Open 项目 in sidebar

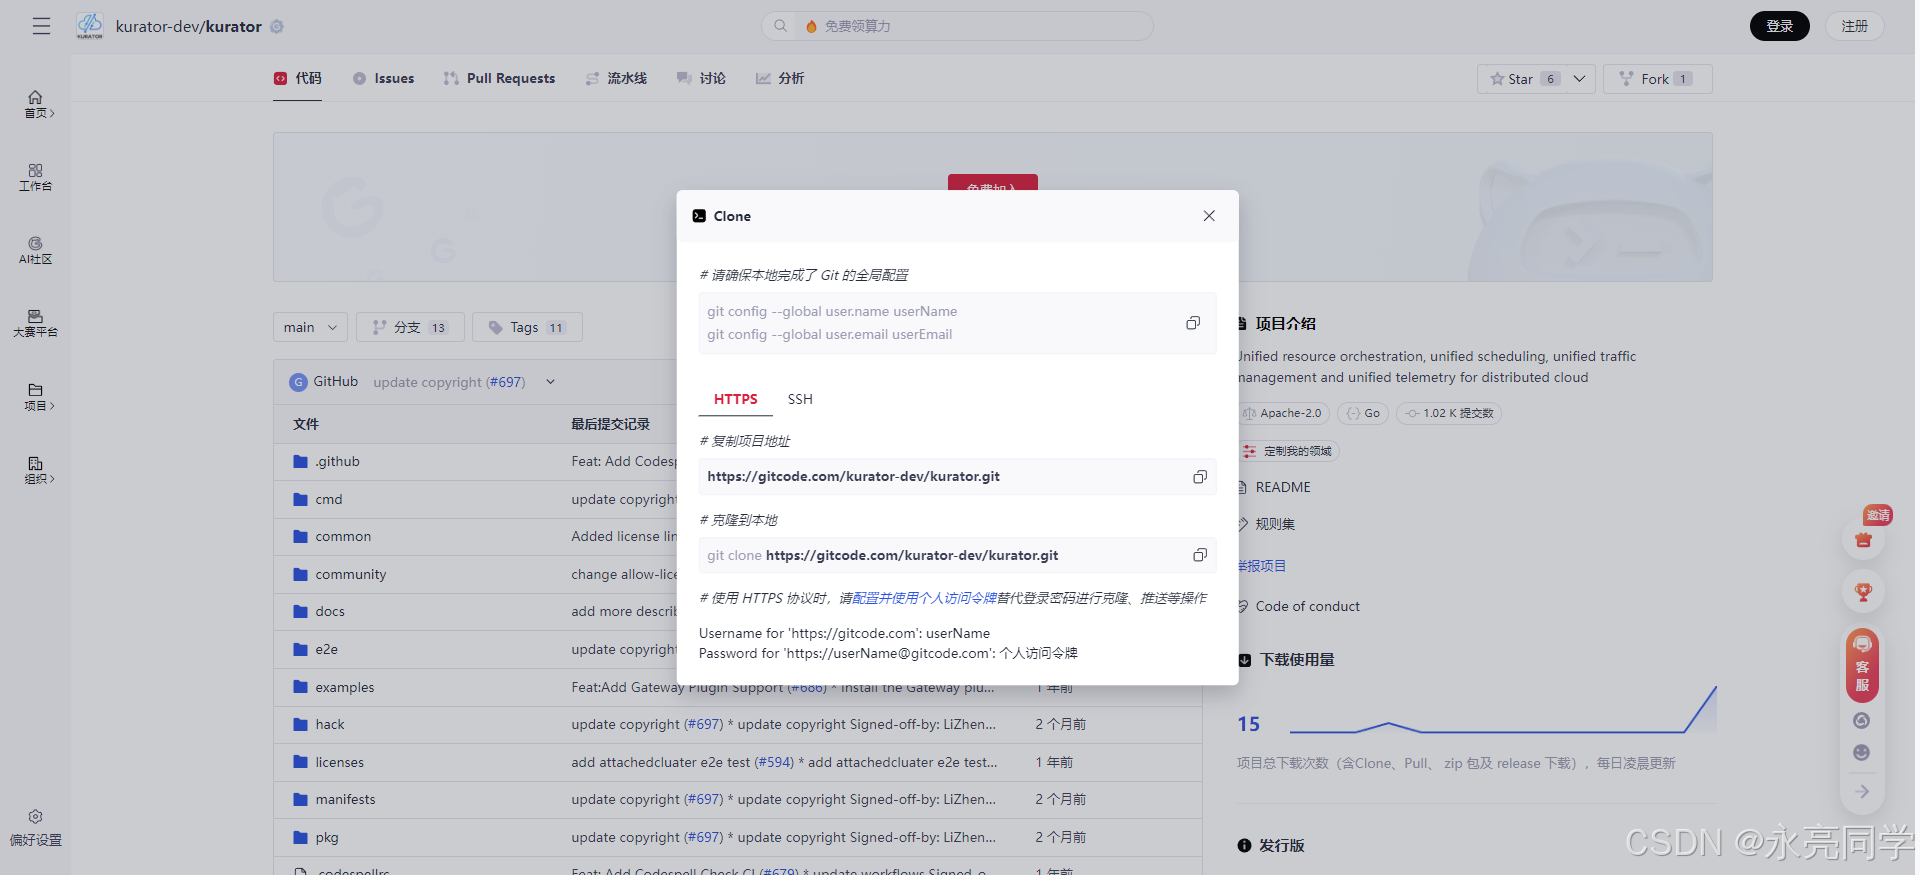(x=36, y=397)
